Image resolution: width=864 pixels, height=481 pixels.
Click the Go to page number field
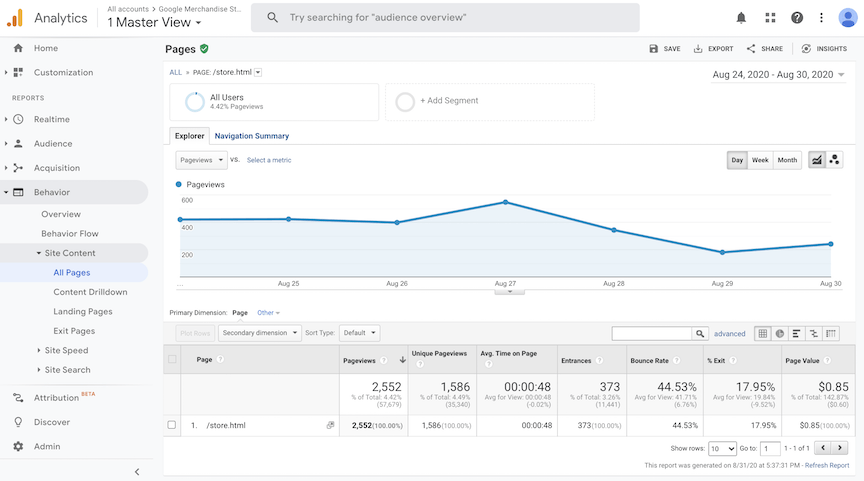(x=770, y=448)
